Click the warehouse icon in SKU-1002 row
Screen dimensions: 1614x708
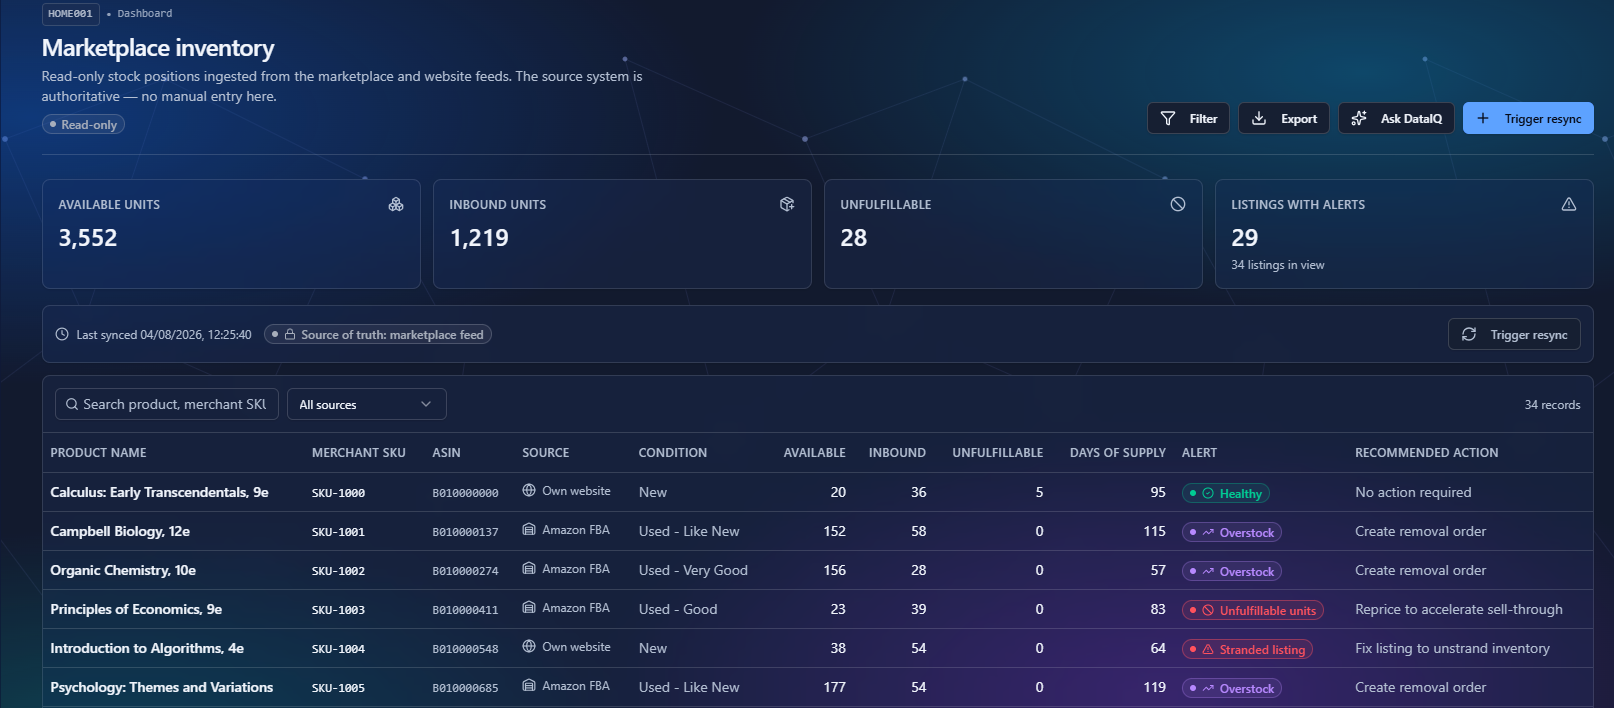[x=529, y=568]
